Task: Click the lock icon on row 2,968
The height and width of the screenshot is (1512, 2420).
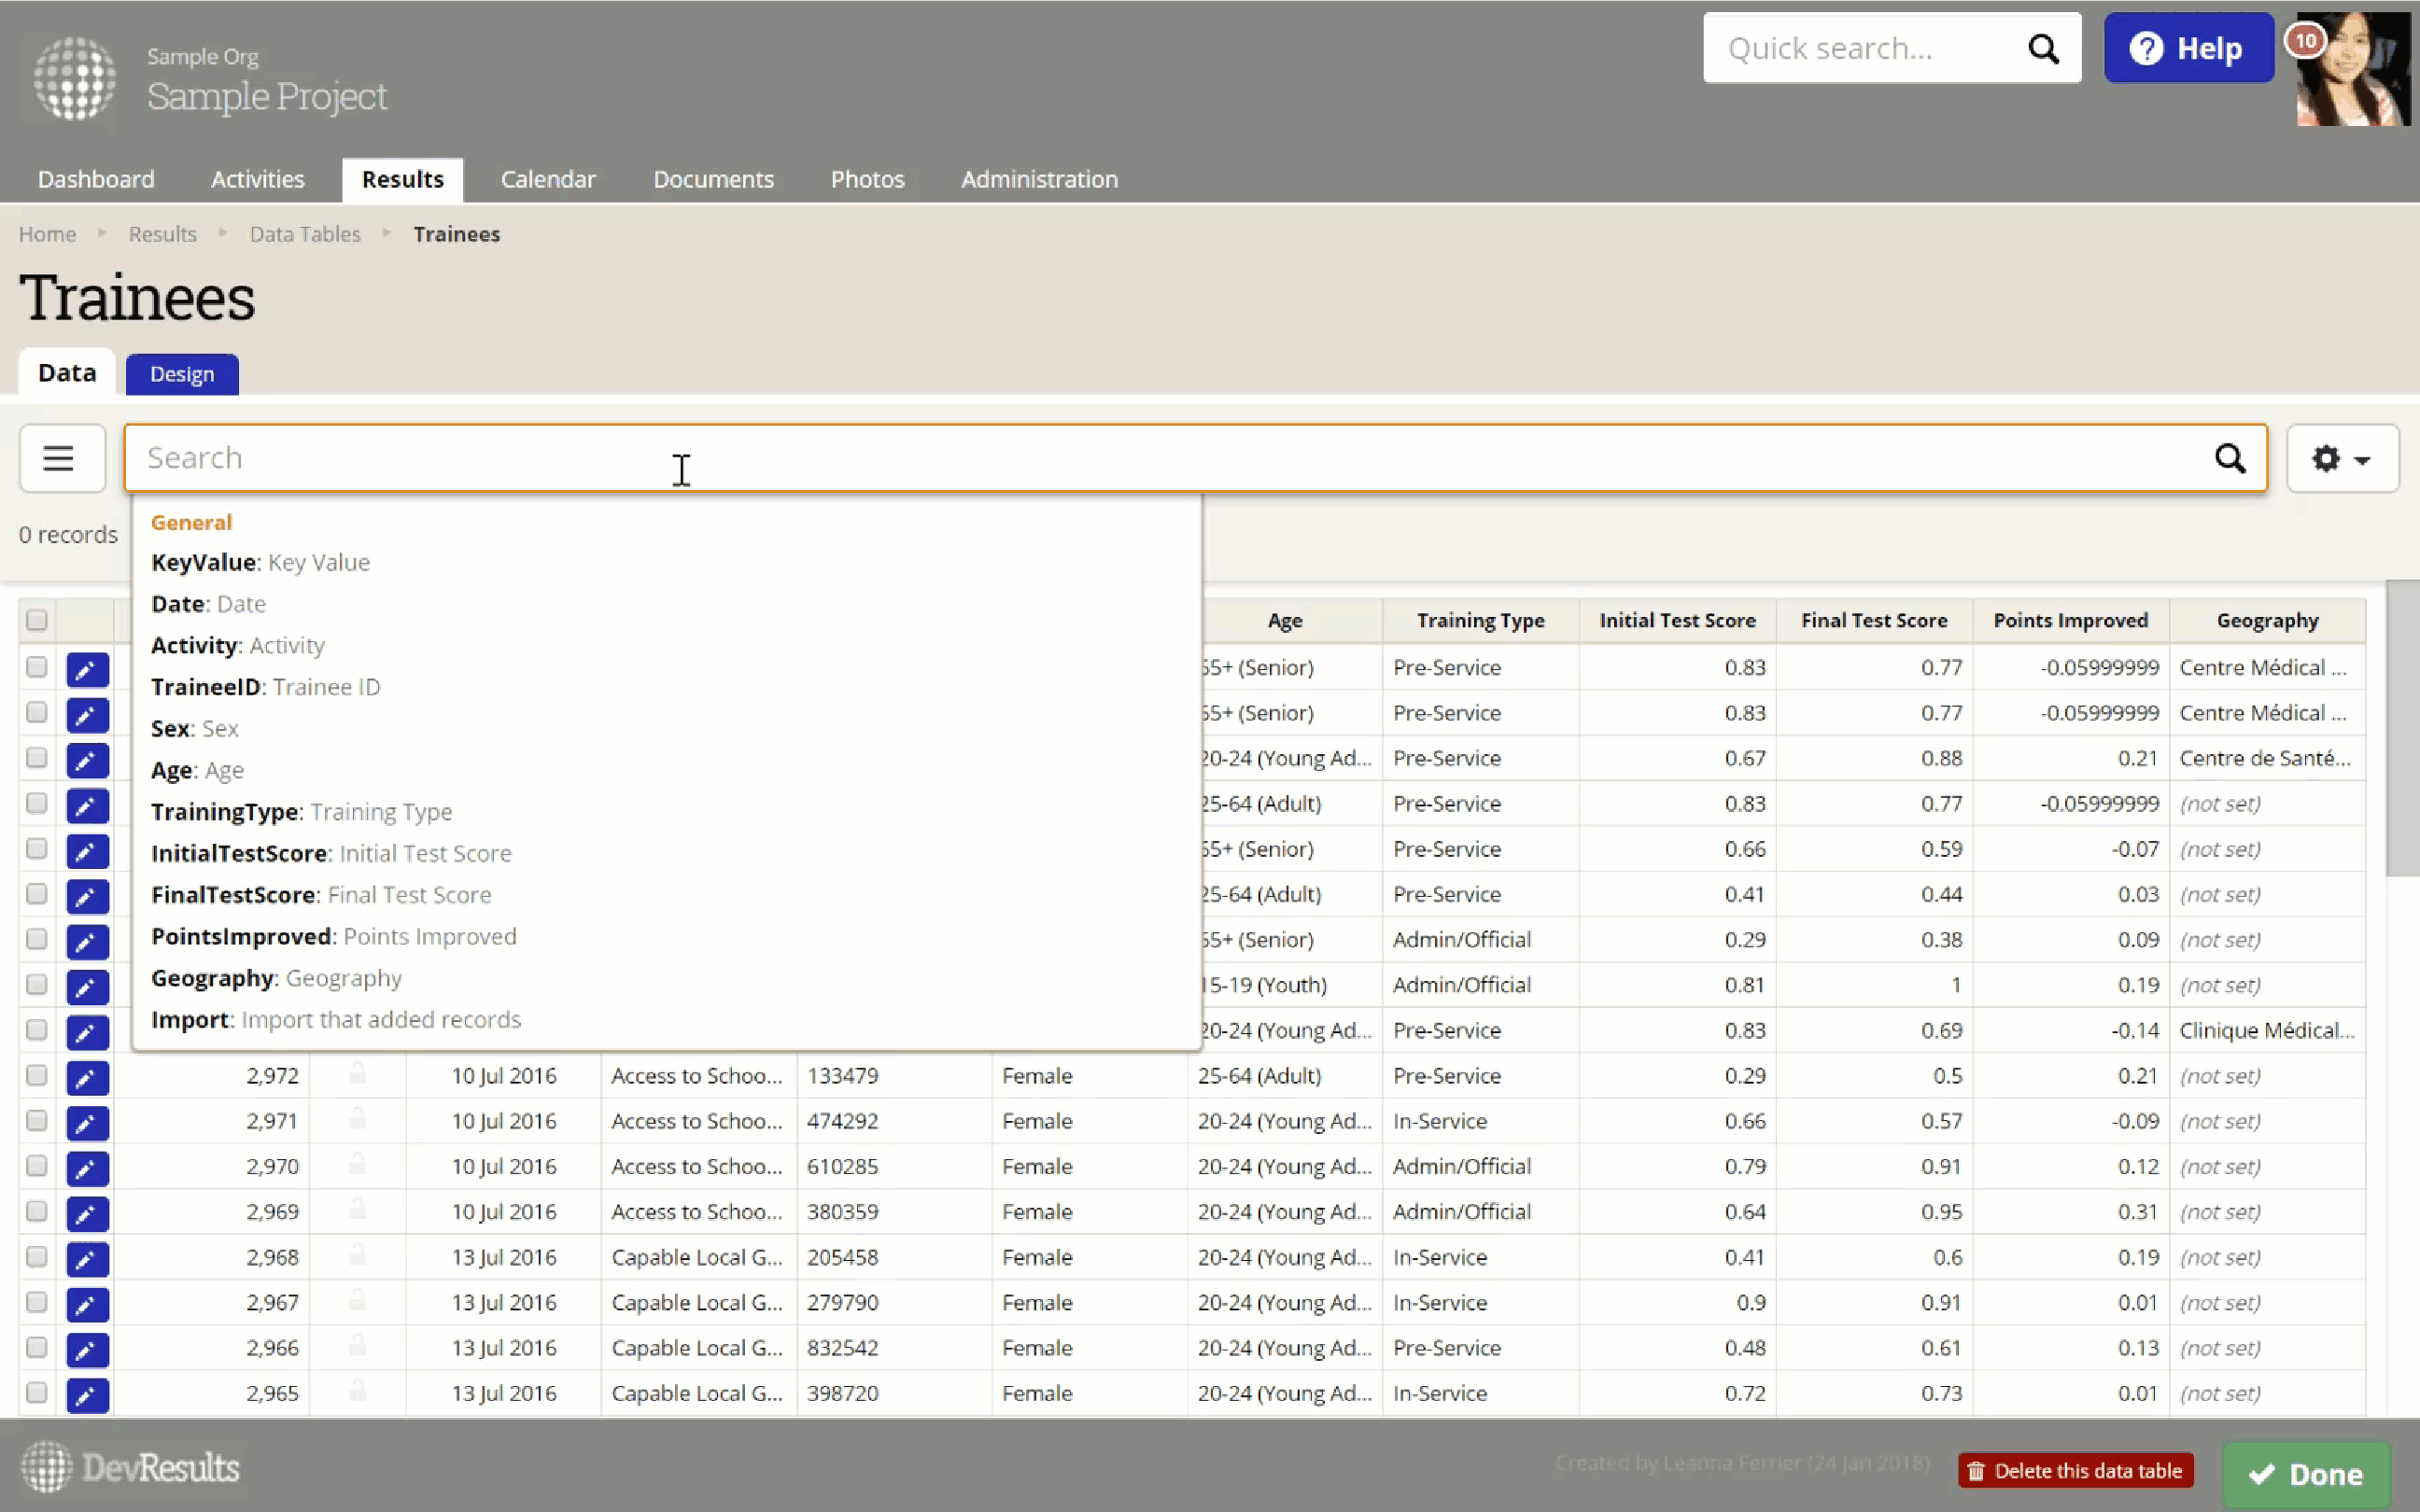Action: tap(357, 1256)
